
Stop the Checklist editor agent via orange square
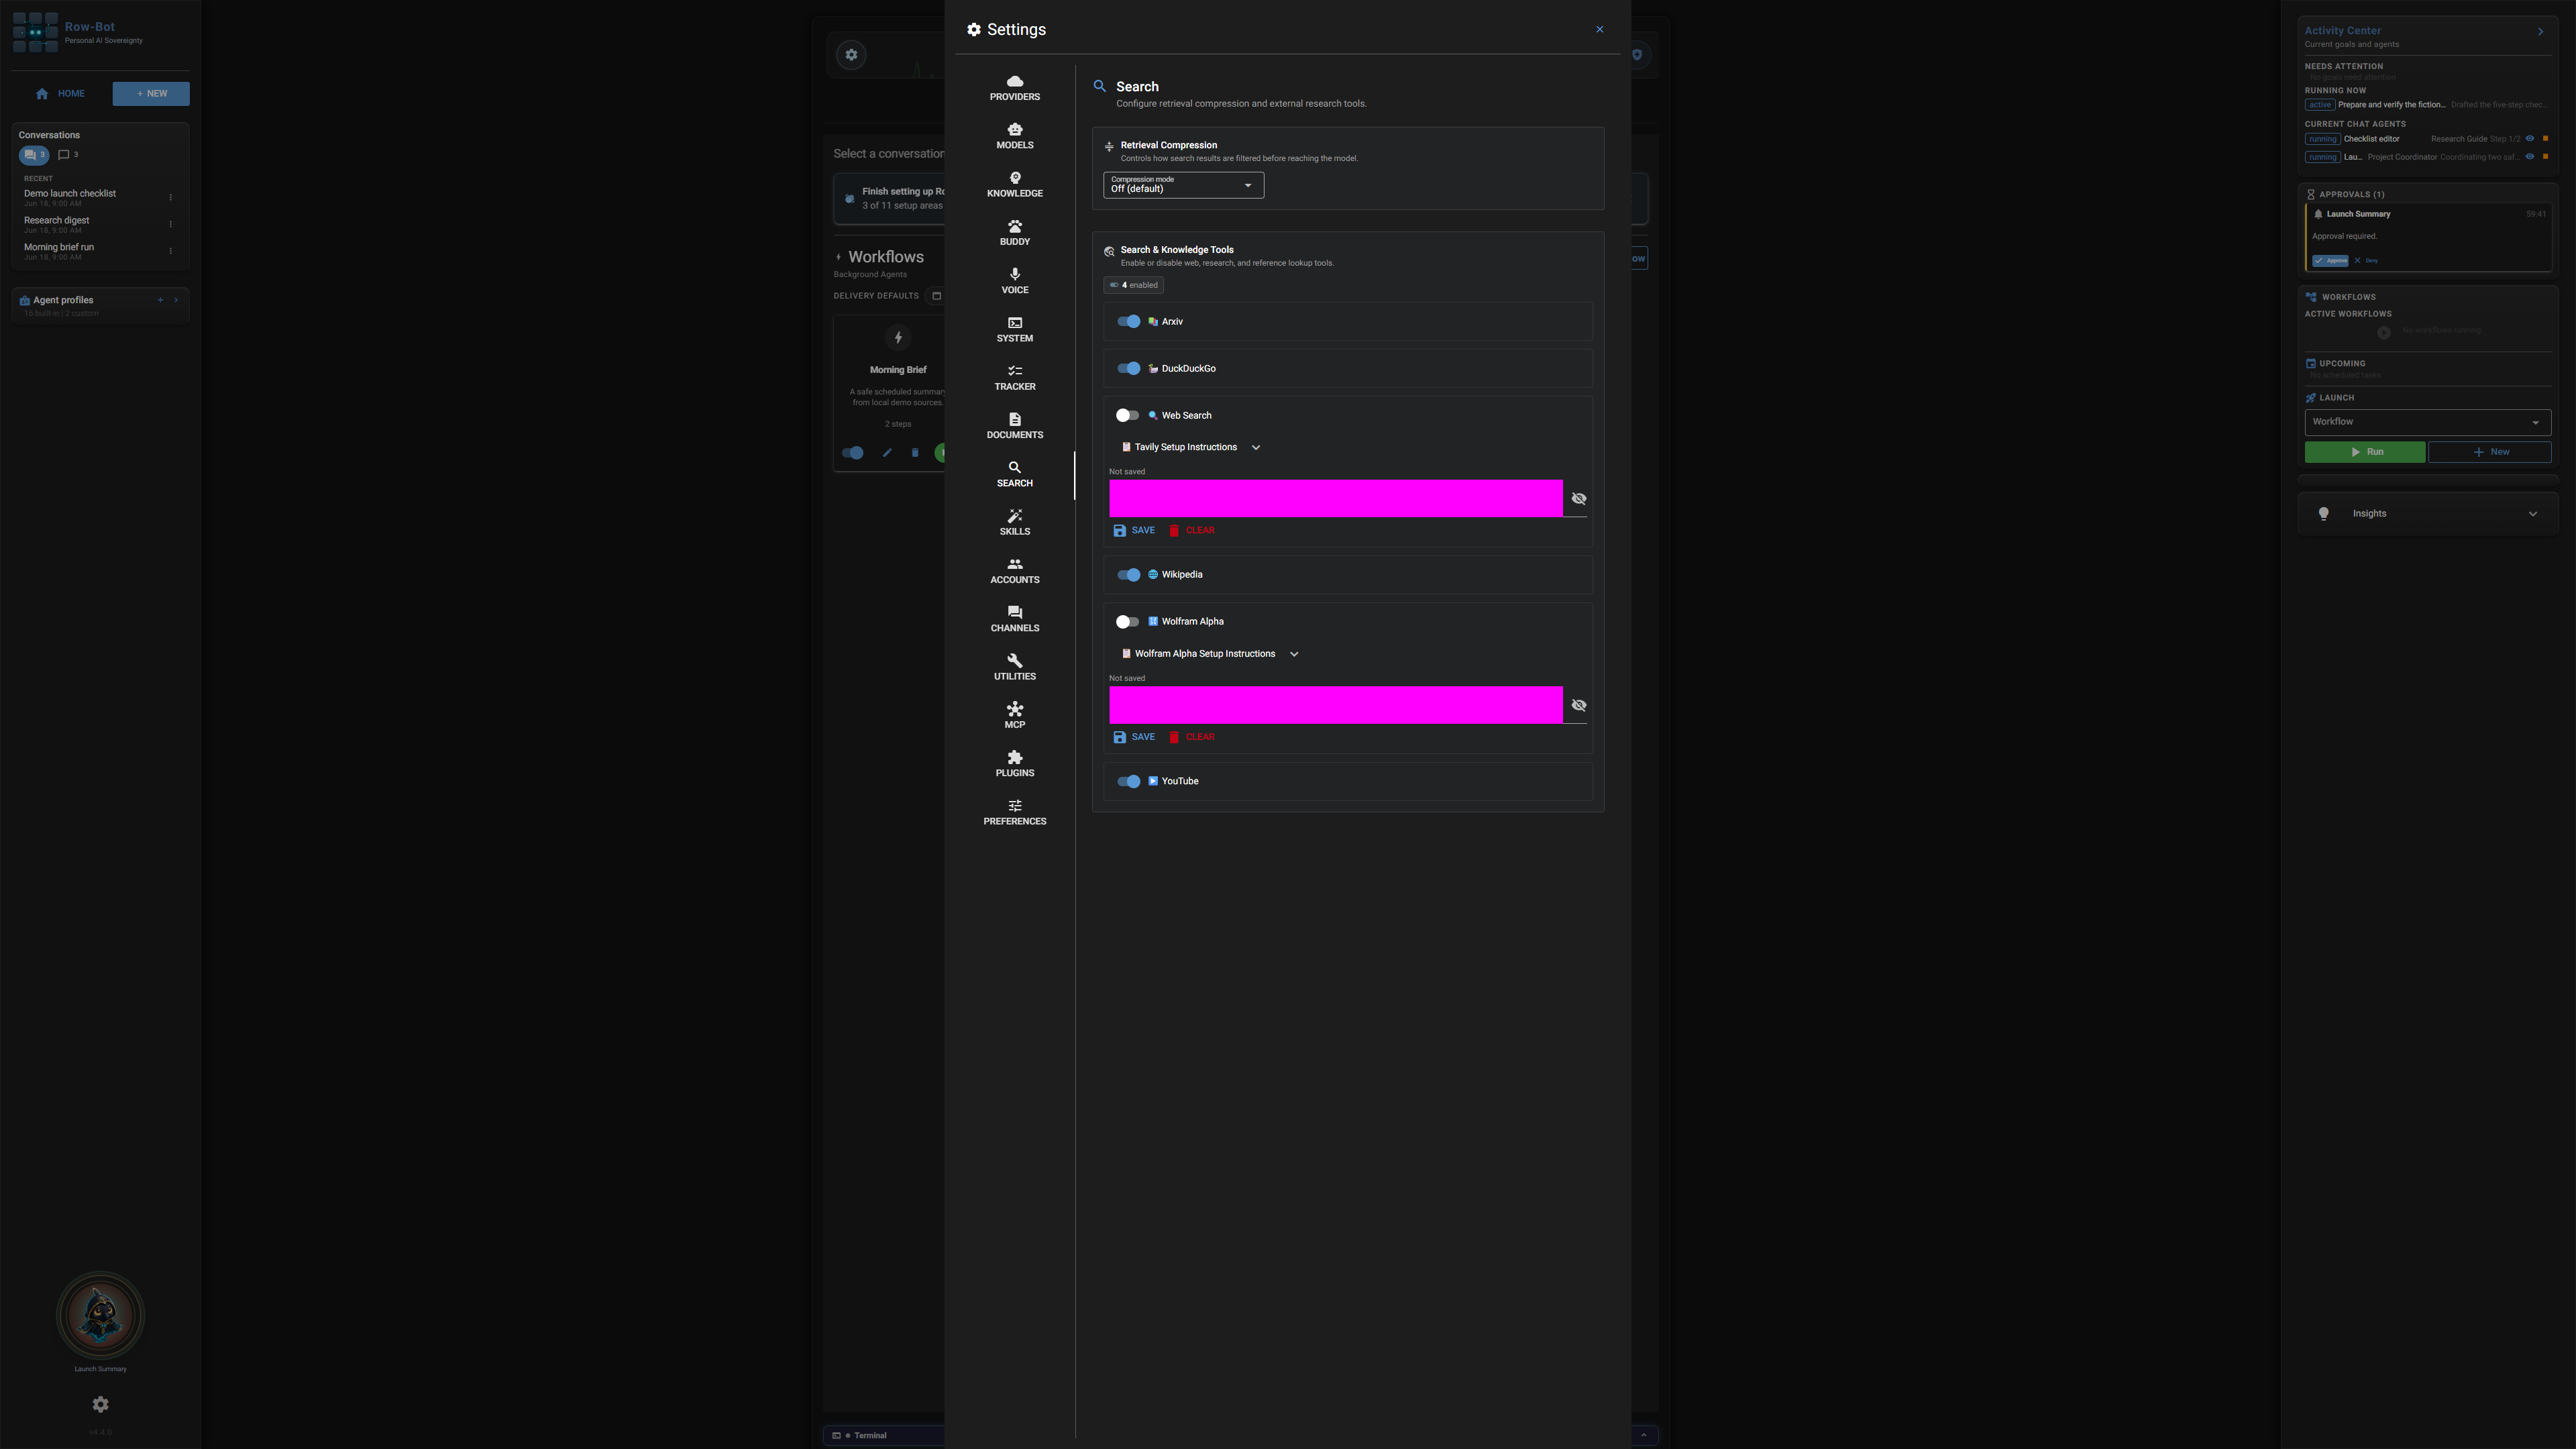click(x=2545, y=139)
